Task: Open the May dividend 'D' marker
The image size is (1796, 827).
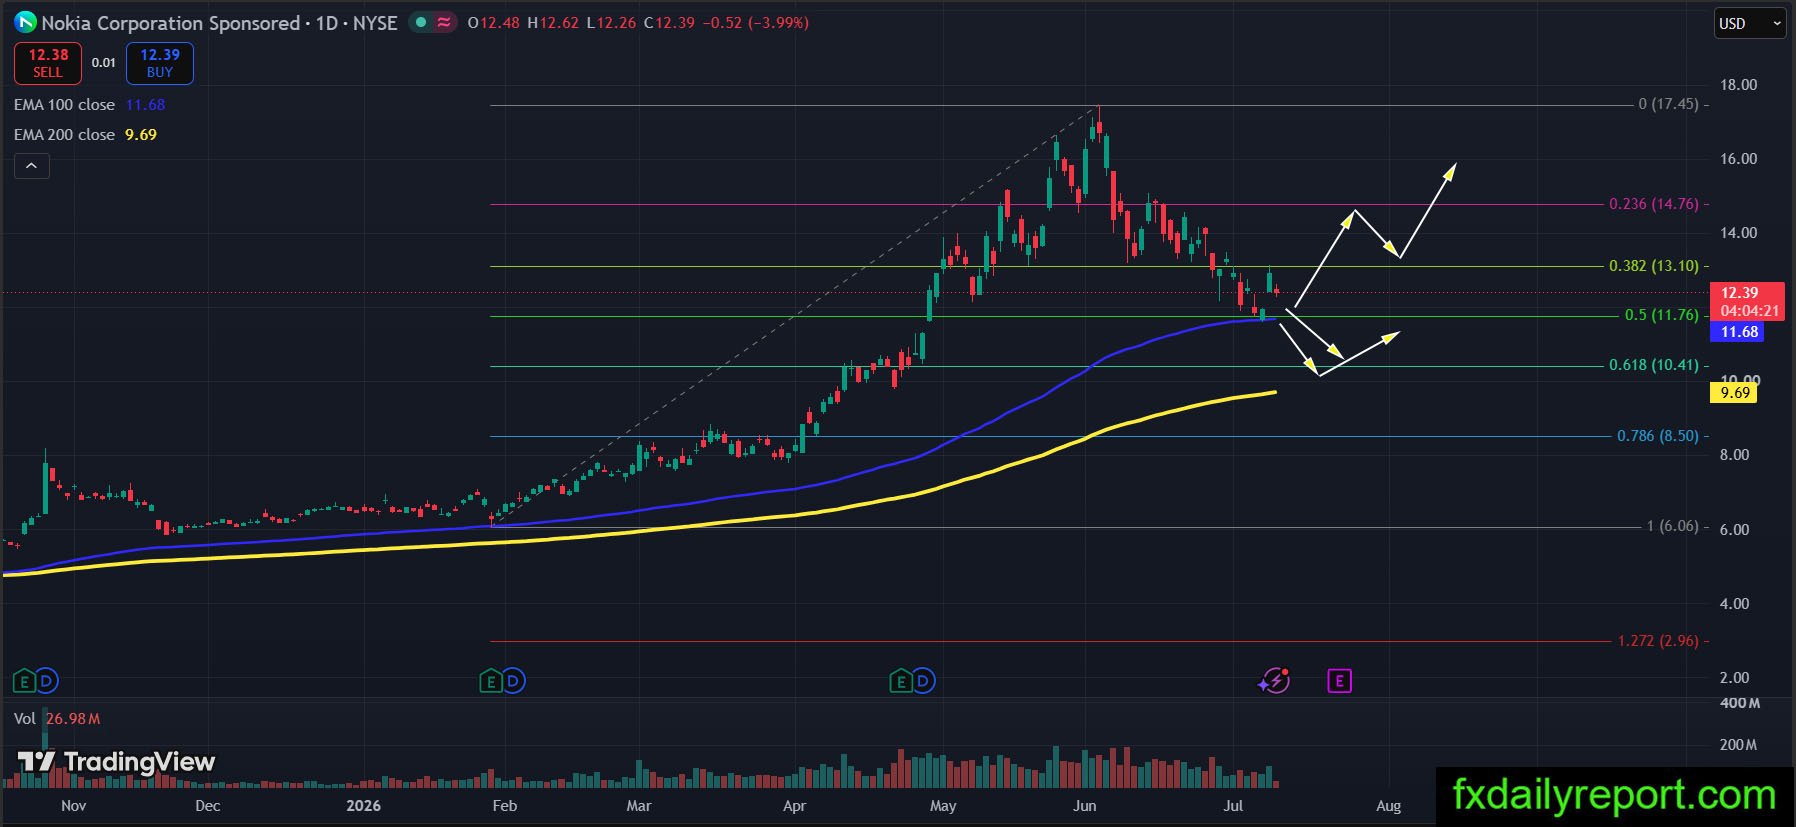Action: (x=923, y=682)
